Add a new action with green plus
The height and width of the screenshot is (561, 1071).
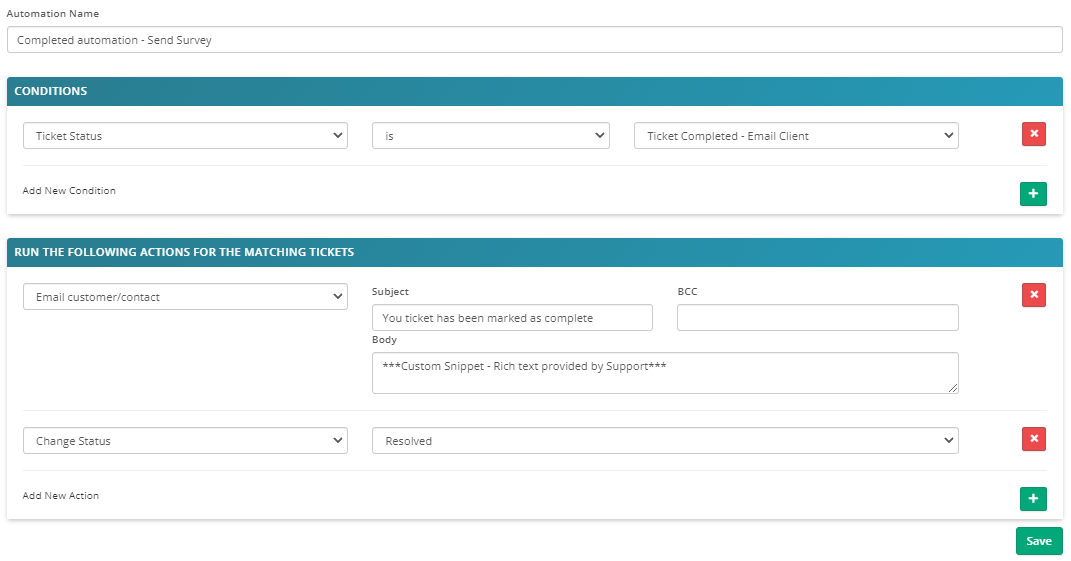(x=1033, y=499)
